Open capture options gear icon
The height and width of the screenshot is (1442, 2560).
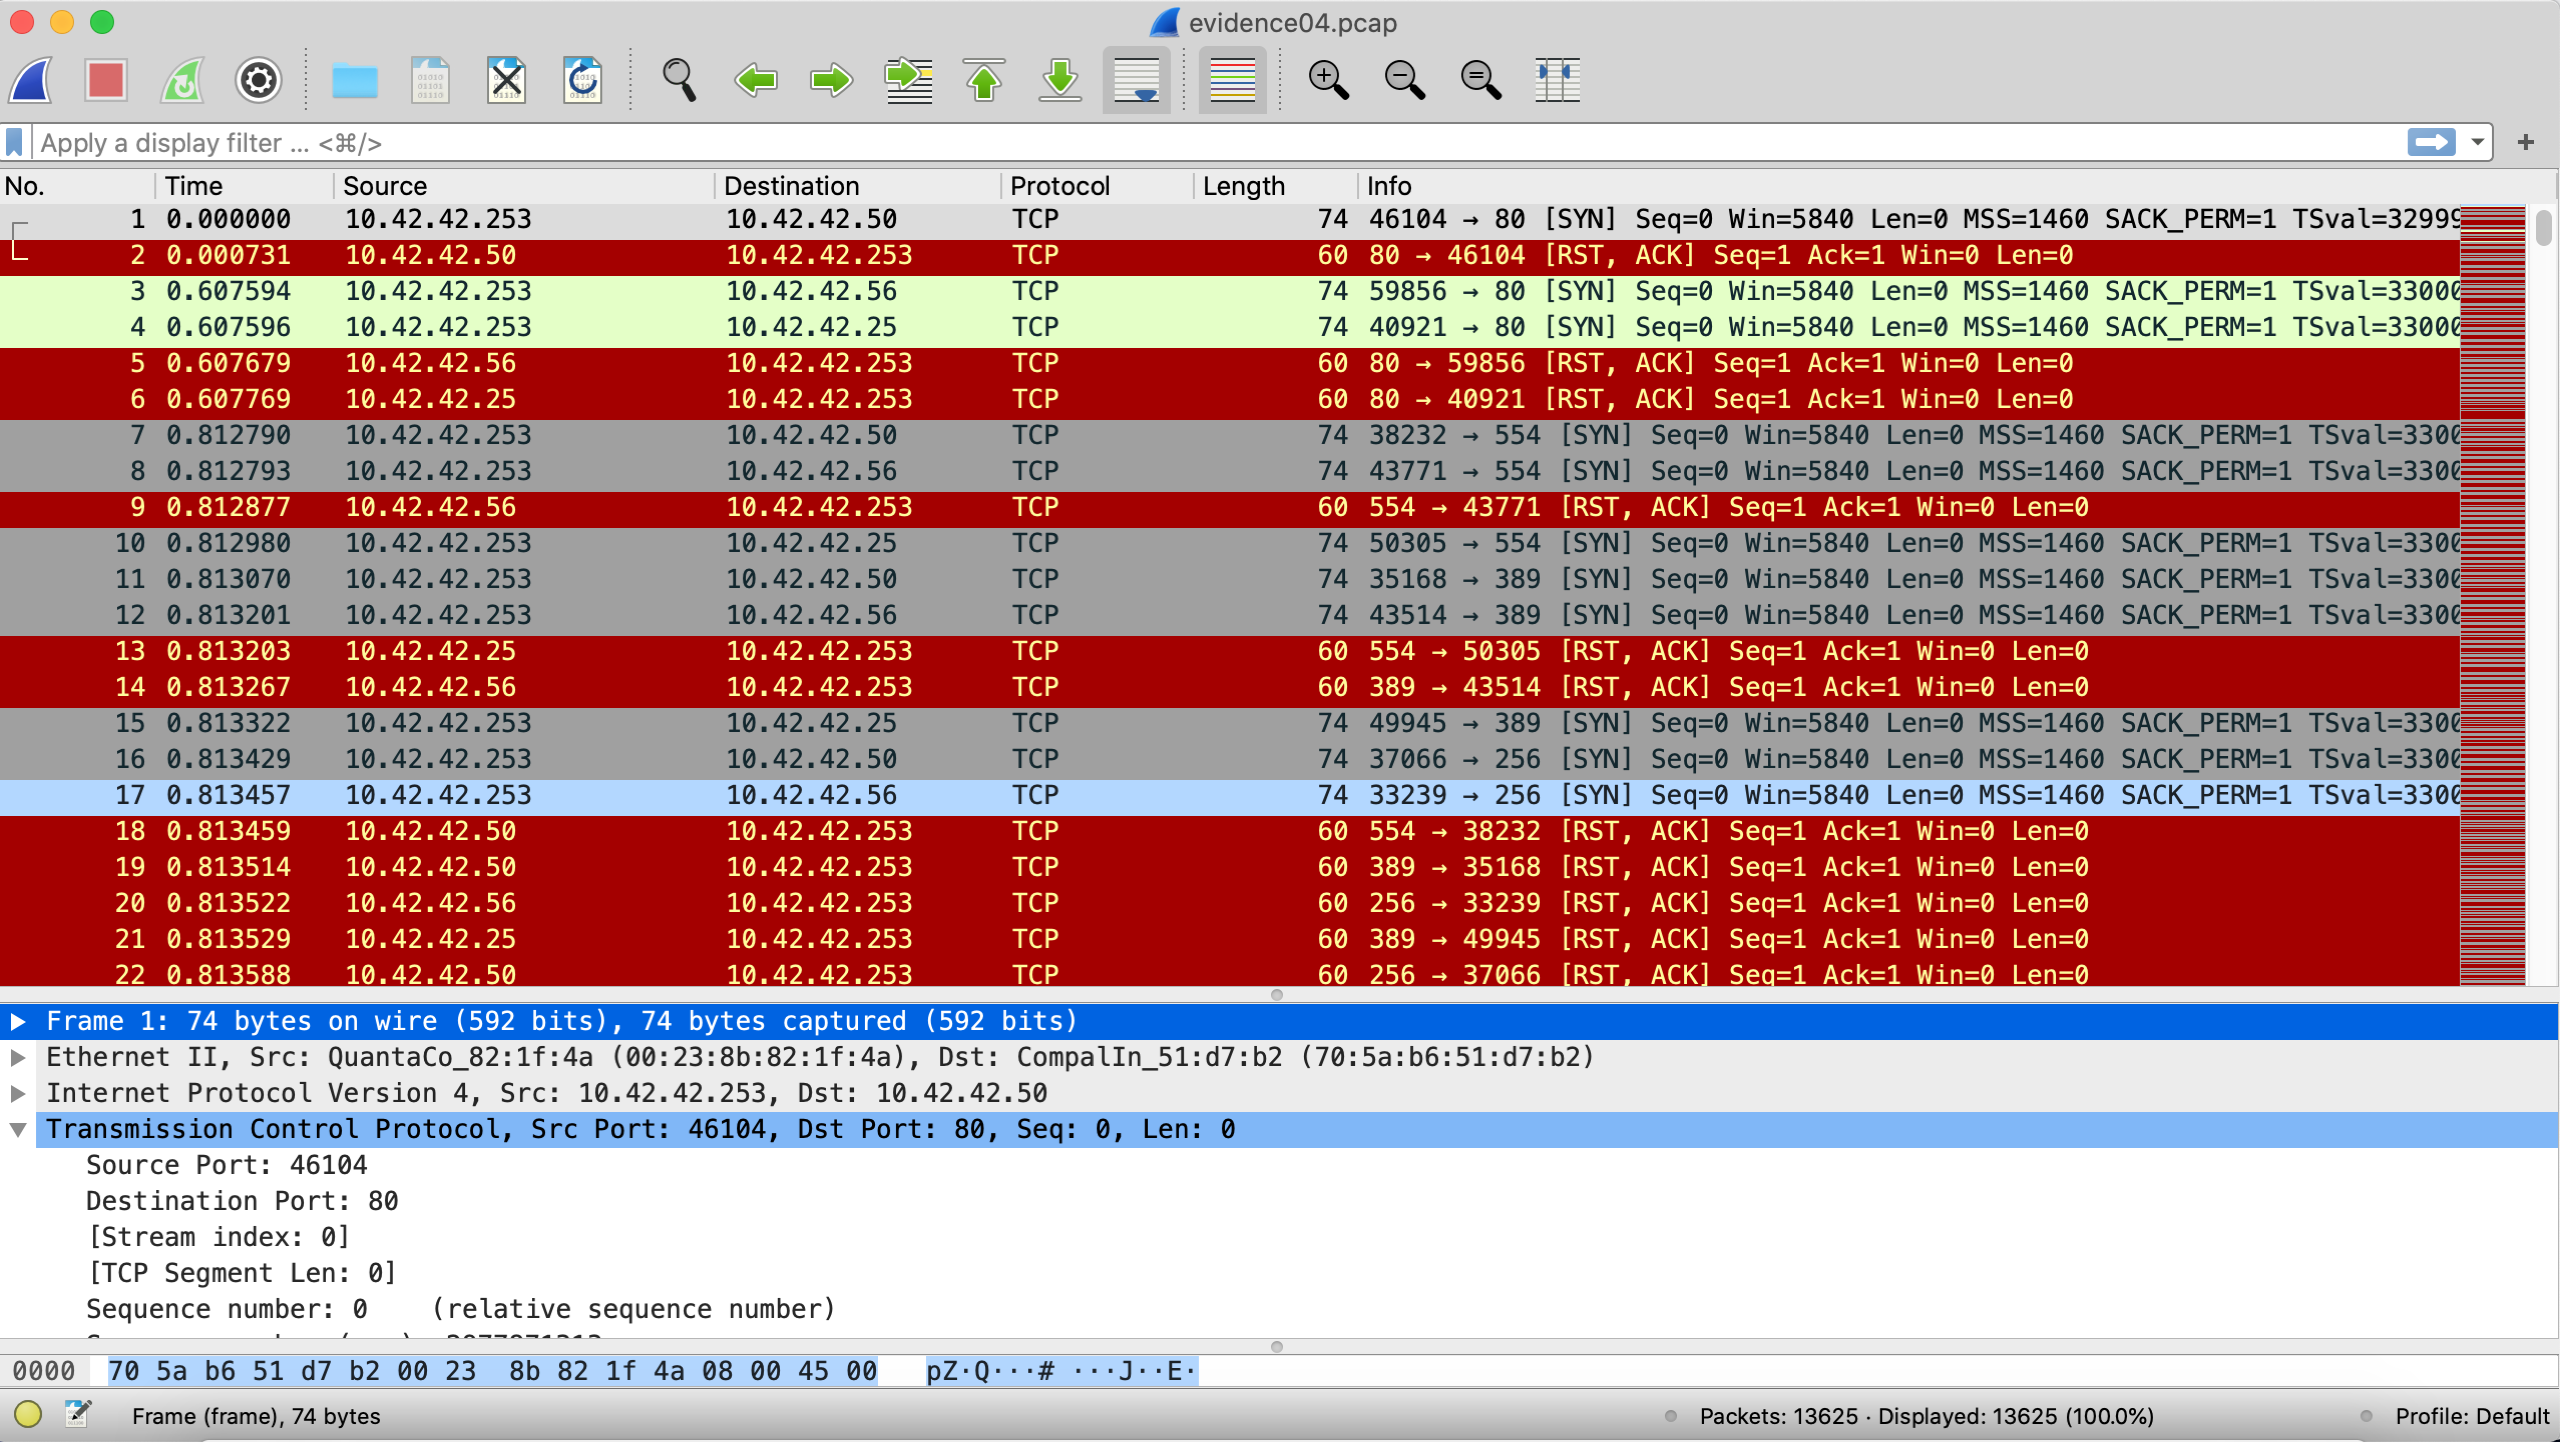(258, 80)
